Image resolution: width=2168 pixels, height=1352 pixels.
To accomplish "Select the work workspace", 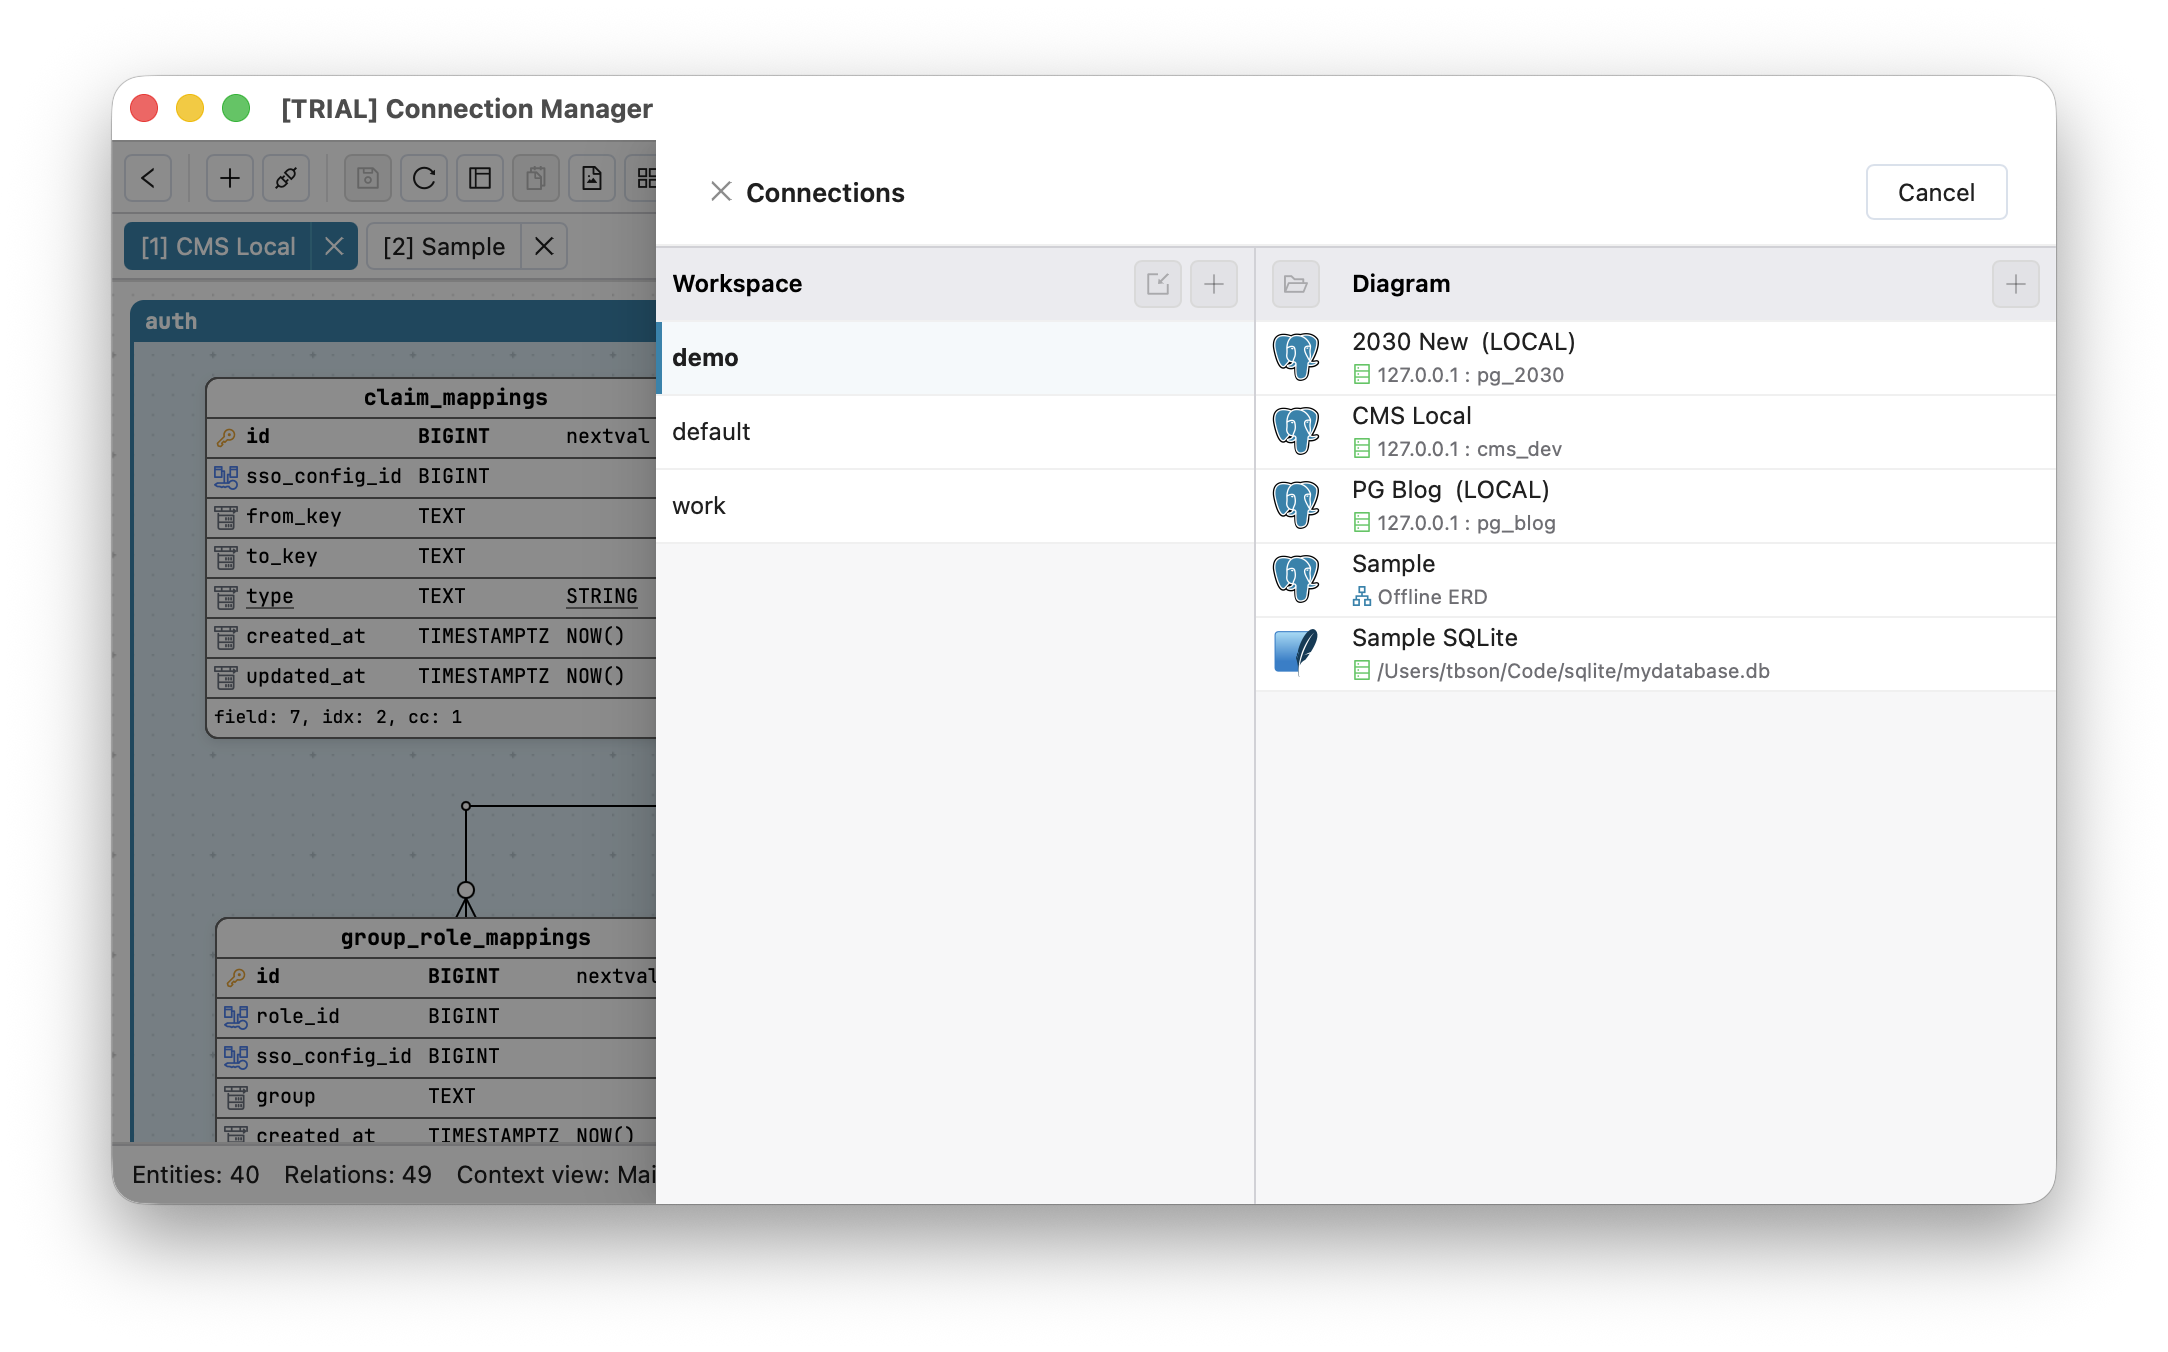I will (955, 506).
